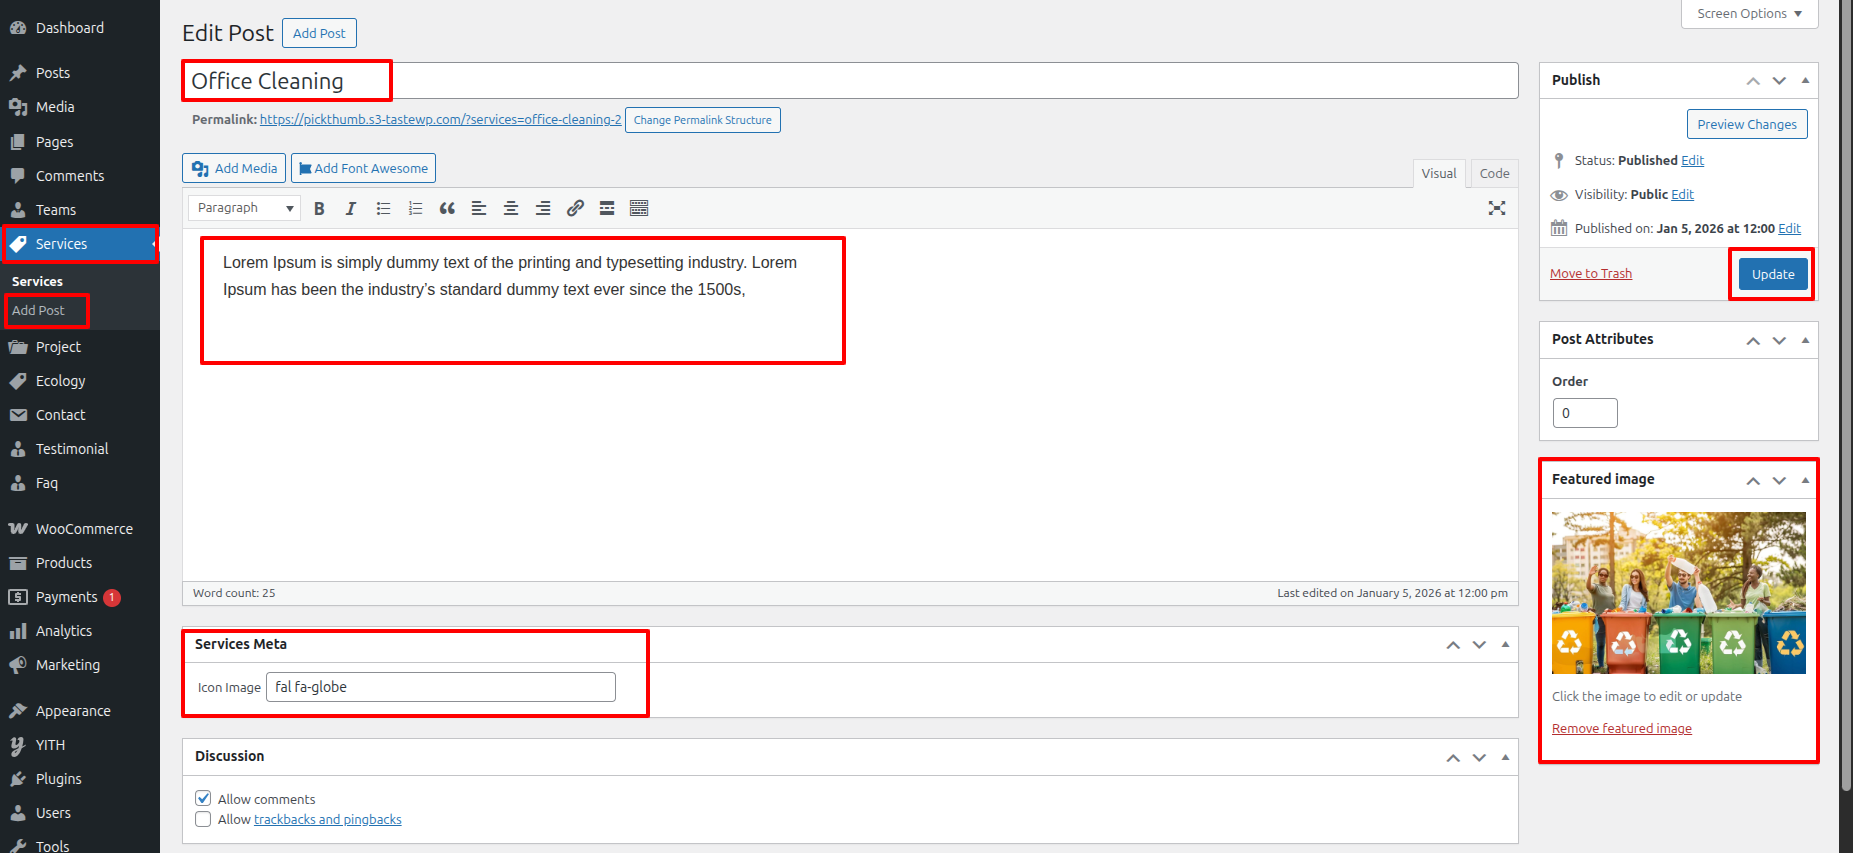The image size is (1853, 853).
Task: Open the Paragraph format dropdown
Action: pyautogui.click(x=244, y=208)
